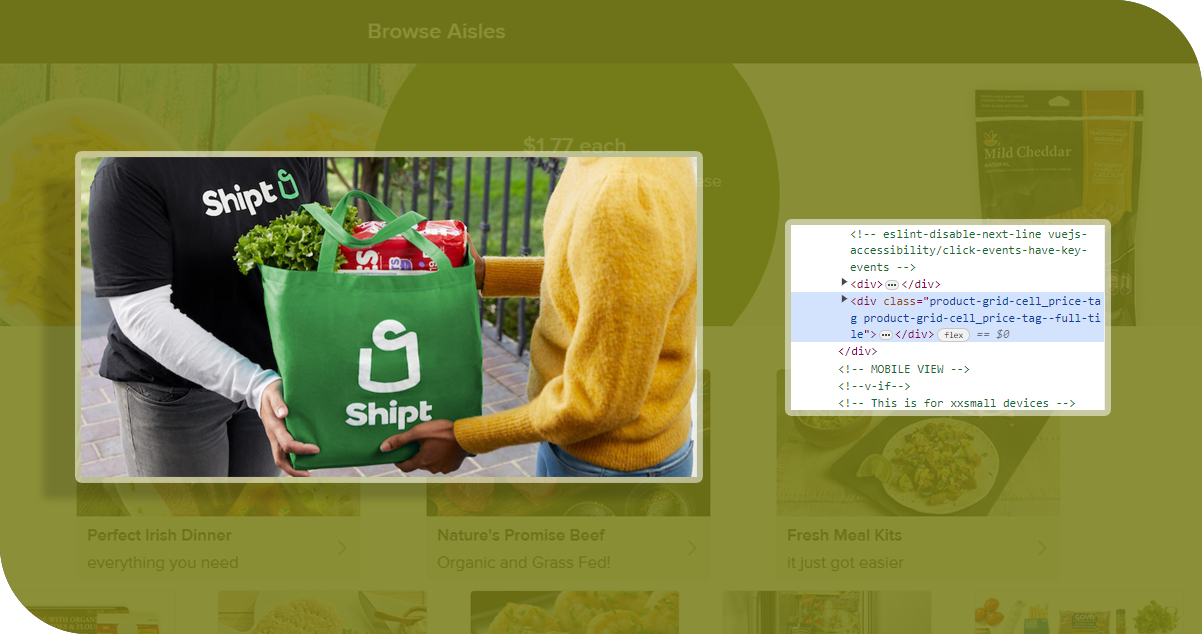The height and width of the screenshot is (634, 1202).
Task: Click the chevron arrow beside Perfect Irish Dinner
Action: coord(341,548)
